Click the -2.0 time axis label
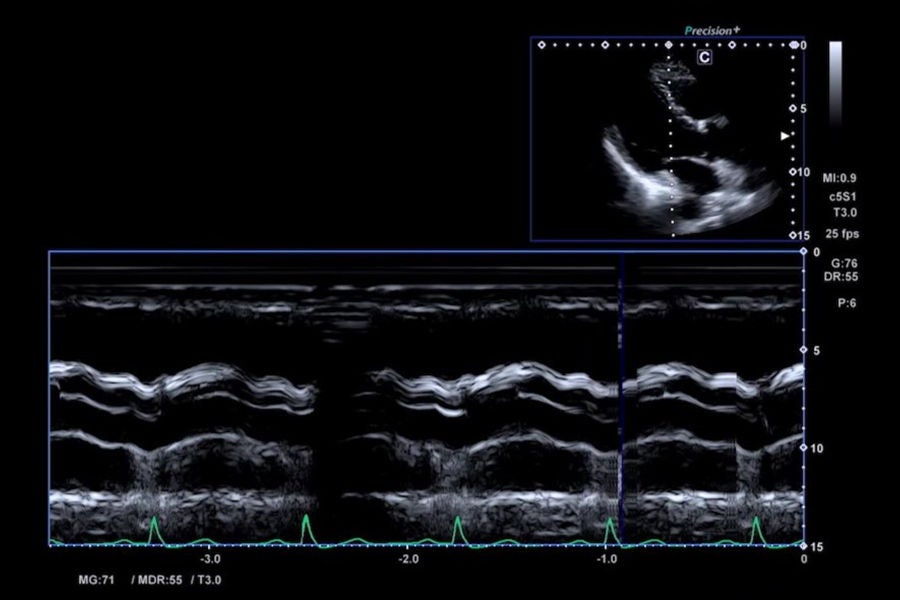Screen dimensions: 900x600 coord(407,559)
